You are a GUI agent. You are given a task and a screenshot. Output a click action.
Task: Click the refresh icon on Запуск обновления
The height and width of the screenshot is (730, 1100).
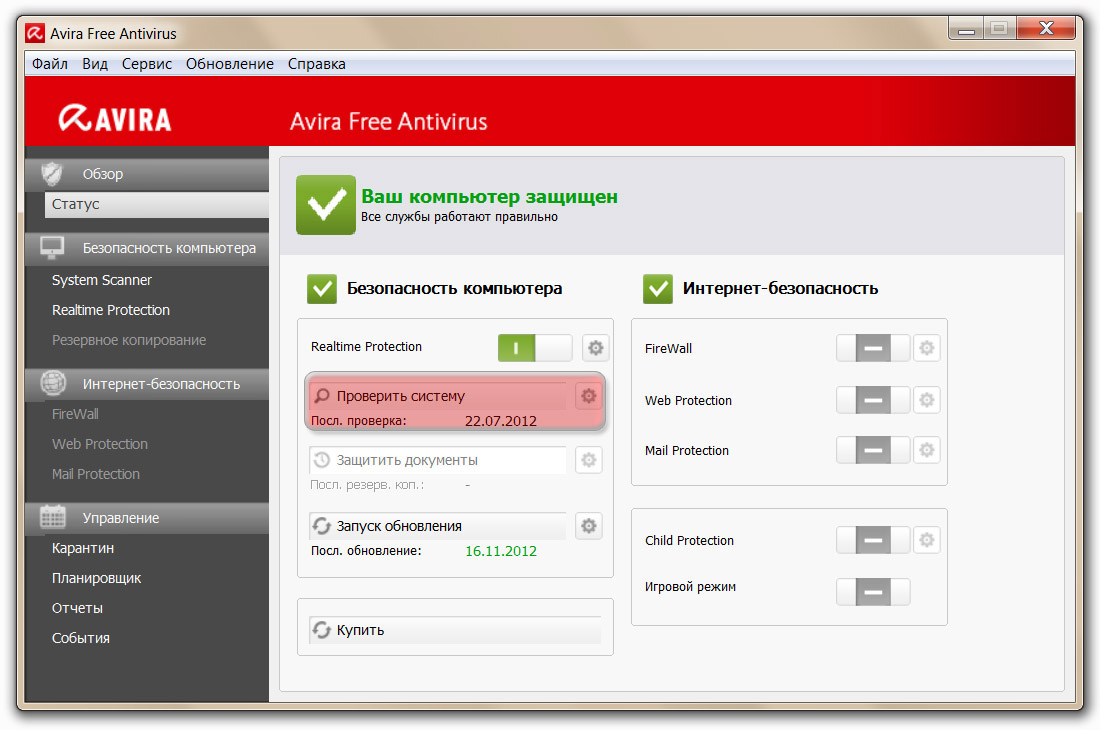(x=321, y=526)
